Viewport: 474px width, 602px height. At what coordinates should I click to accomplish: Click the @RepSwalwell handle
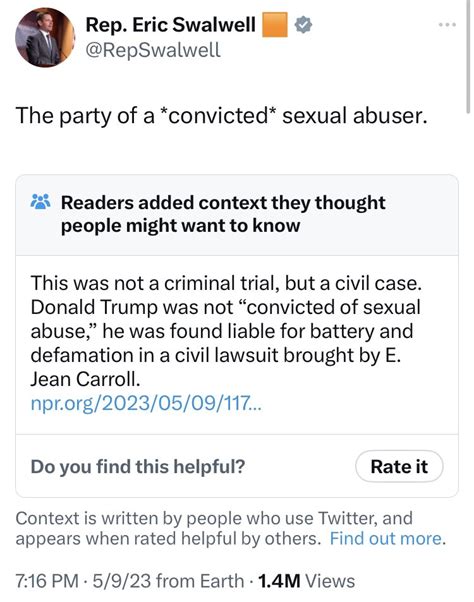pyautogui.click(x=153, y=50)
